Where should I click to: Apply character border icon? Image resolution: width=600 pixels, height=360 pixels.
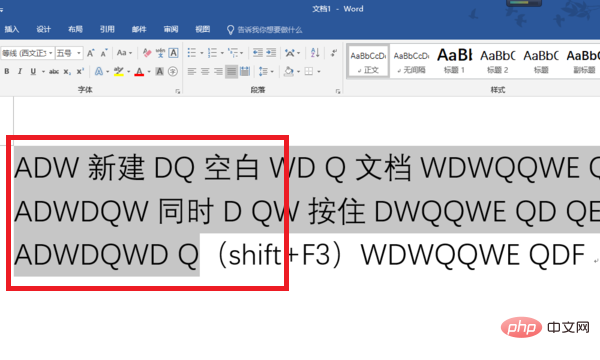[173, 53]
